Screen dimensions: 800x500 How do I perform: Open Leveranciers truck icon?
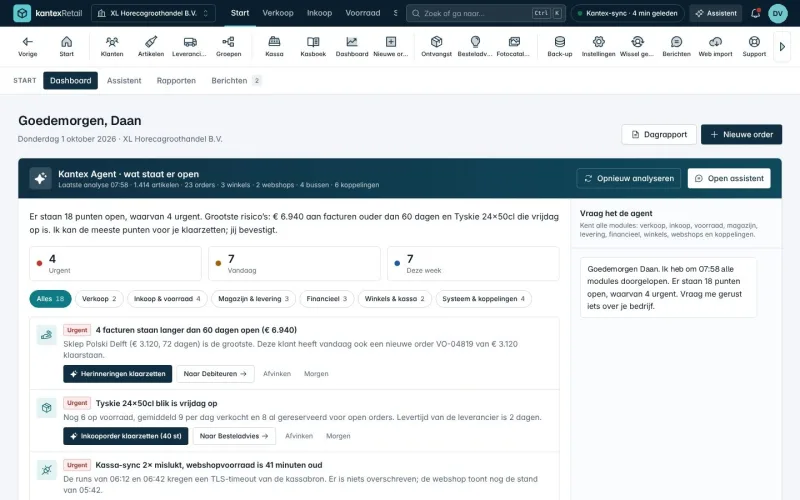(189, 46)
